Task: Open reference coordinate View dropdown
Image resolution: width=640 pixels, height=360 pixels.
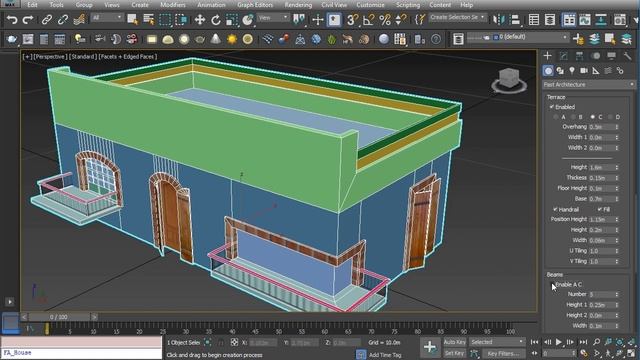Action: point(273,18)
